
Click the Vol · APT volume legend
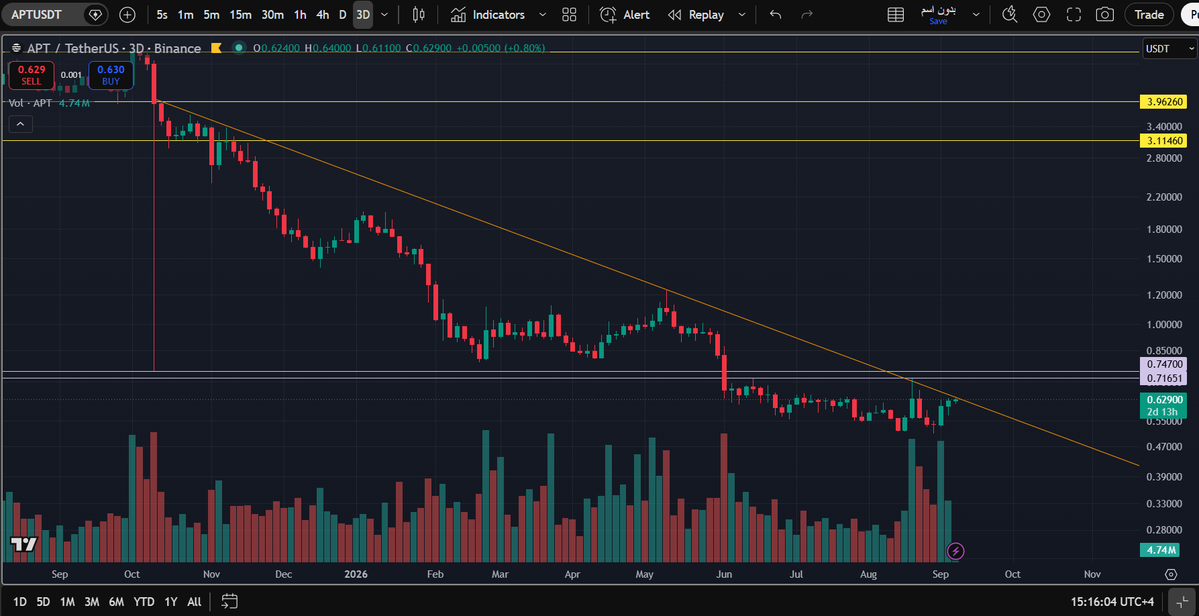click(49, 102)
